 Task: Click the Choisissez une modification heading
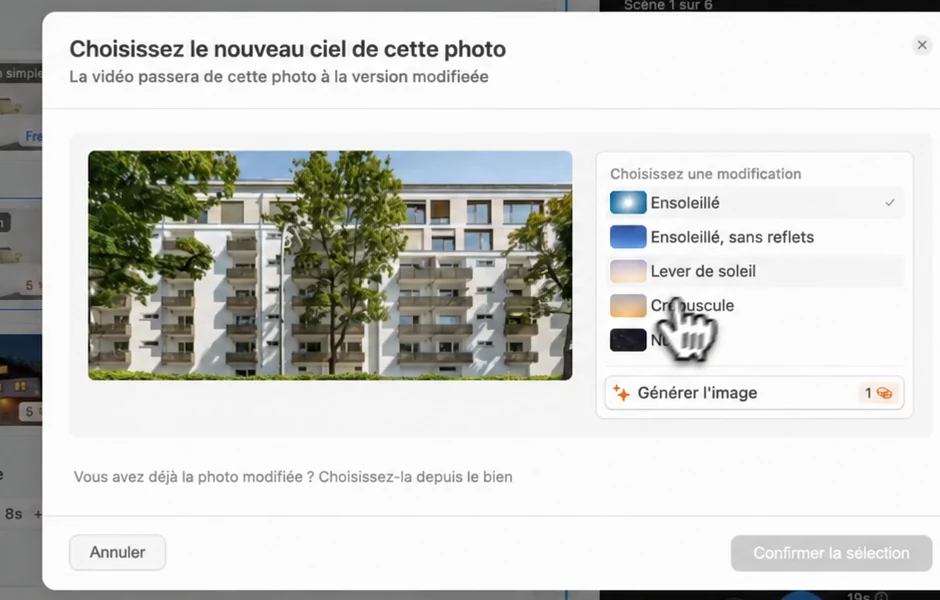point(706,174)
